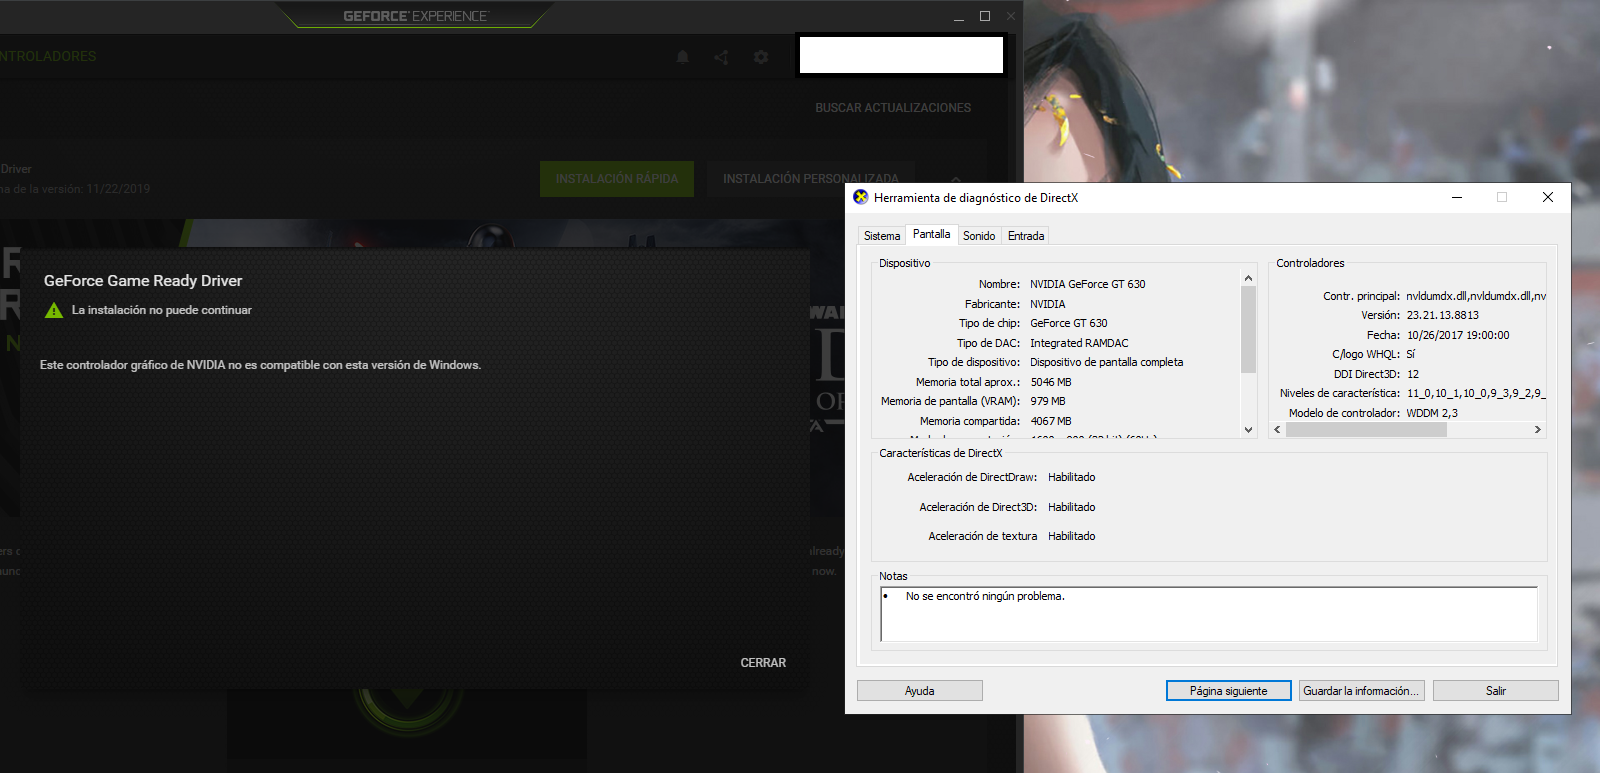Click Dispositivo list scroll down arrow
Image resolution: width=1600 pixels, height=773 pixels.
point(1248,430)
